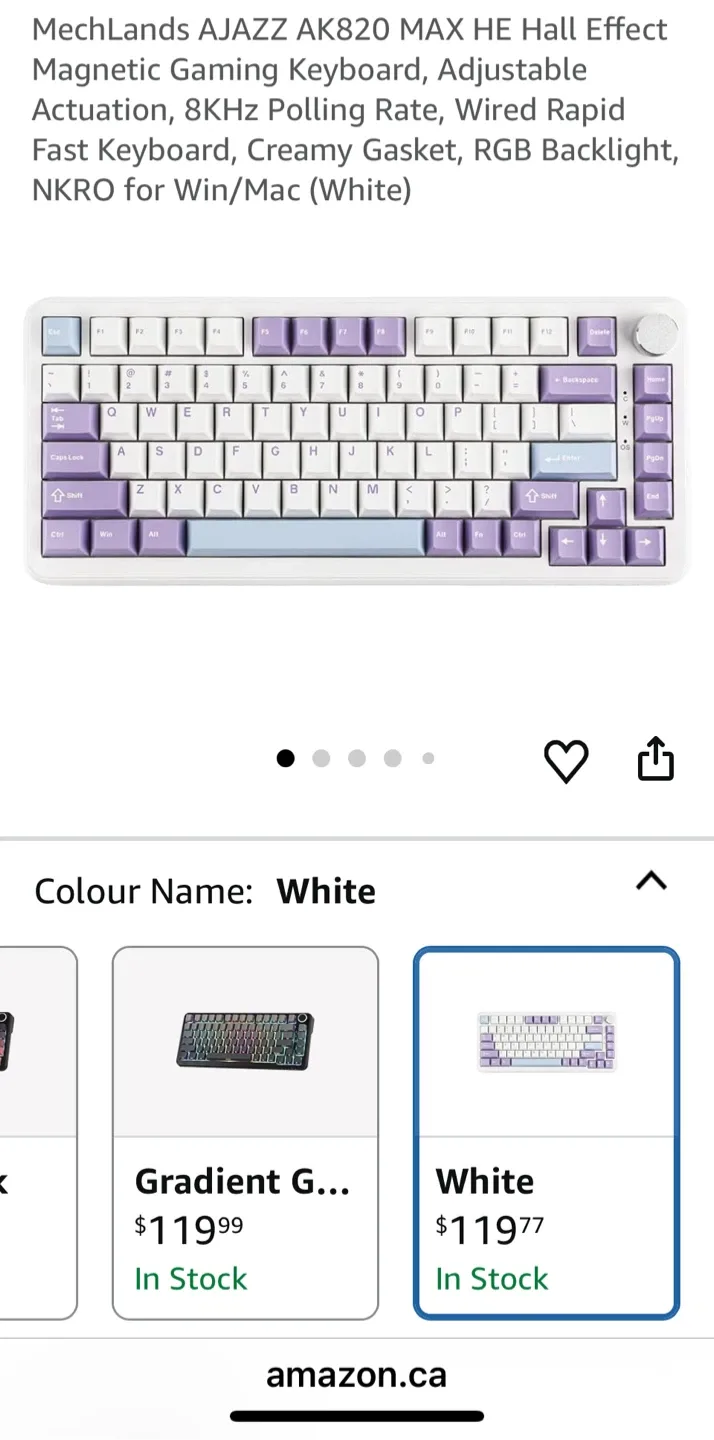Tap the amazon.ca address bar
The width and height of the screenshot is (714, 1440).
pos(357,1375)
